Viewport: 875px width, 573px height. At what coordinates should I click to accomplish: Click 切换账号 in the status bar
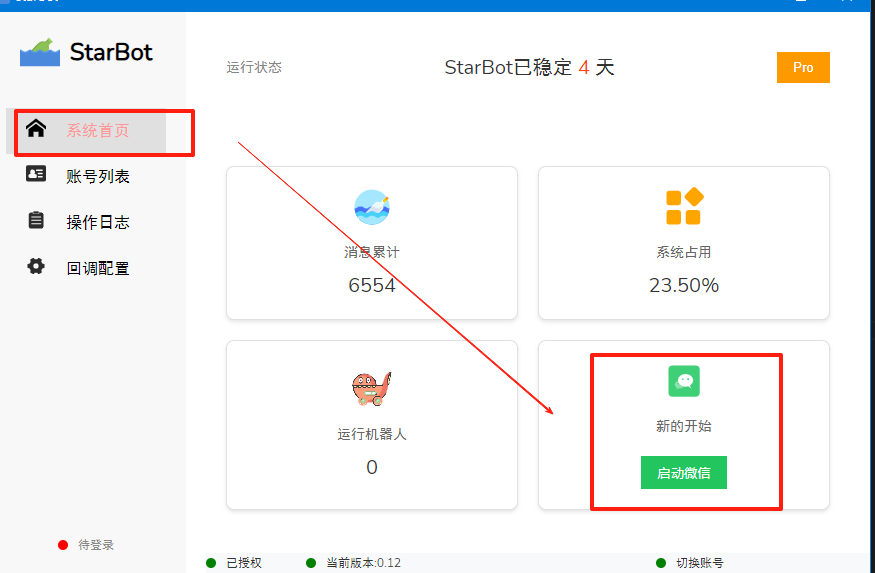click(699, 563)
